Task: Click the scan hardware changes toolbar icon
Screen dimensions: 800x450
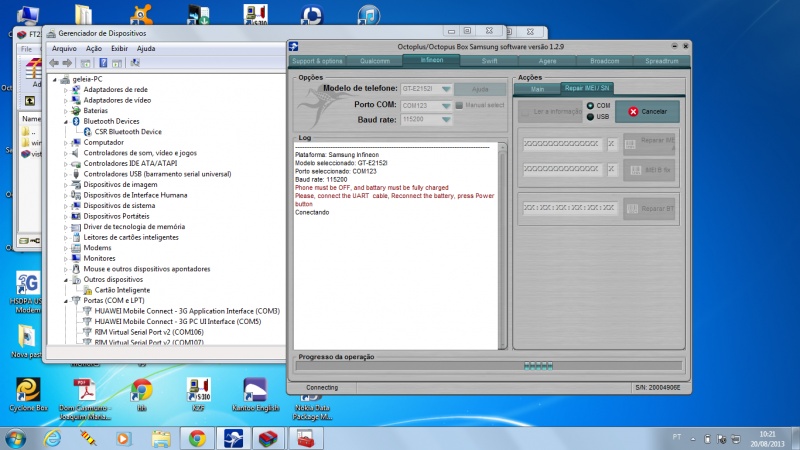Action: pos(135,63)
